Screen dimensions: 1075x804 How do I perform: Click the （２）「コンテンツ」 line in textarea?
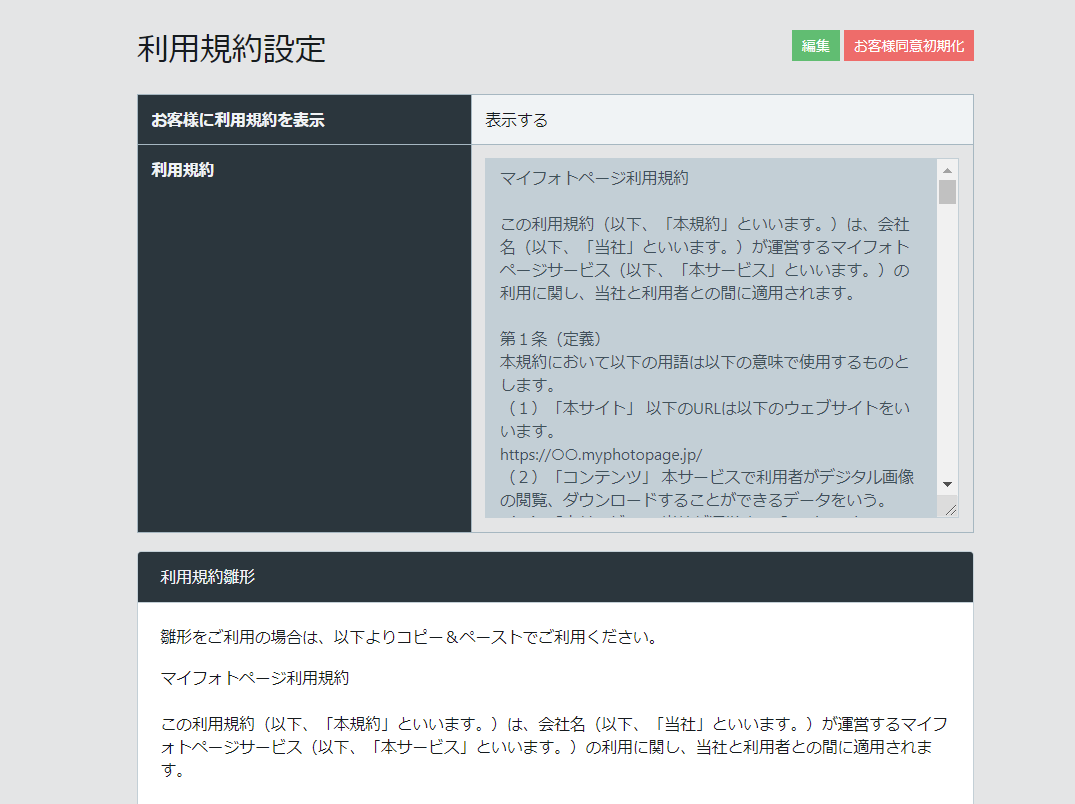pos(707,477)
